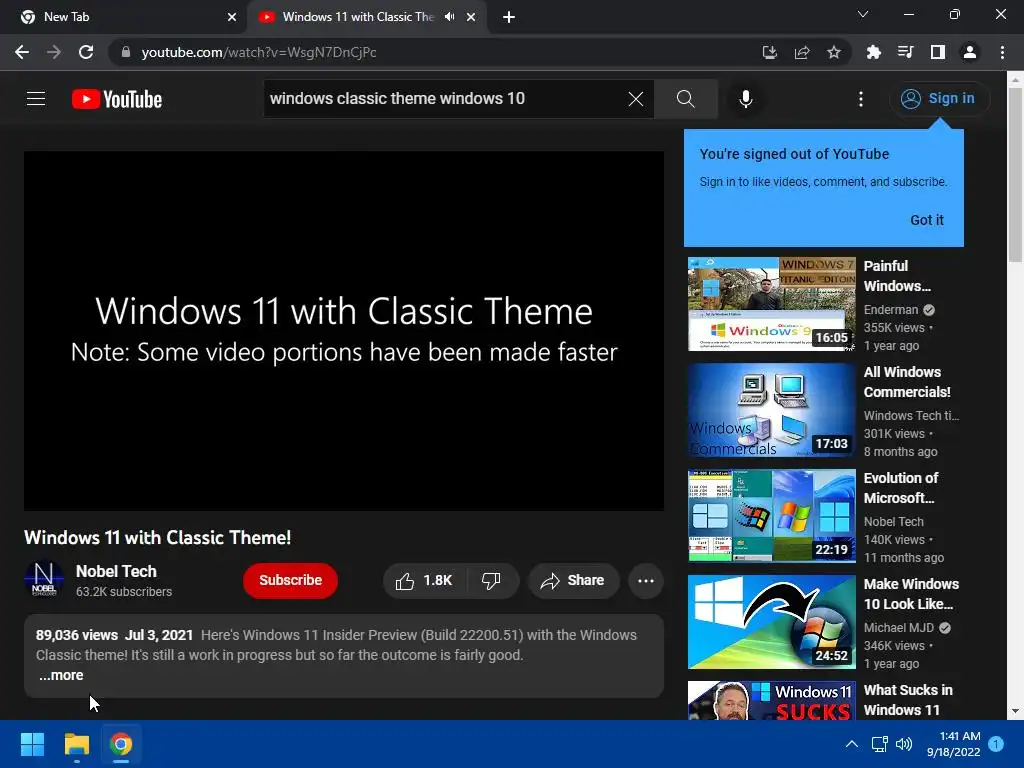Reload the YouTube page
1024x768 pixels.
(x=86, y=52)
